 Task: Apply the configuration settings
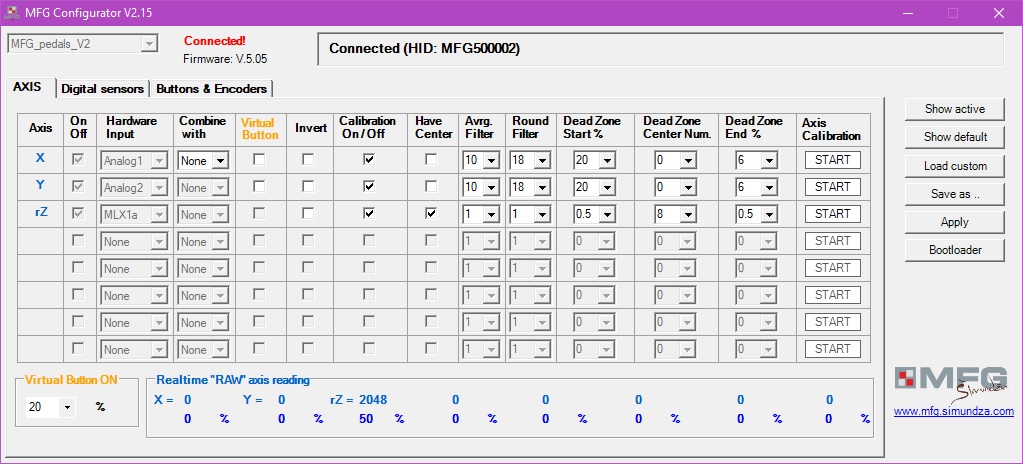point(954,222)
